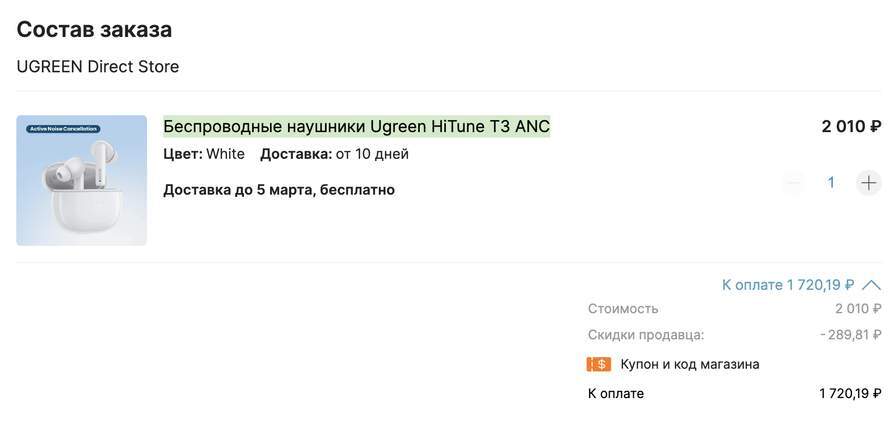Visit the UGREEN Direct Store seller page
The image size is (895, 422).
point(98,67)
